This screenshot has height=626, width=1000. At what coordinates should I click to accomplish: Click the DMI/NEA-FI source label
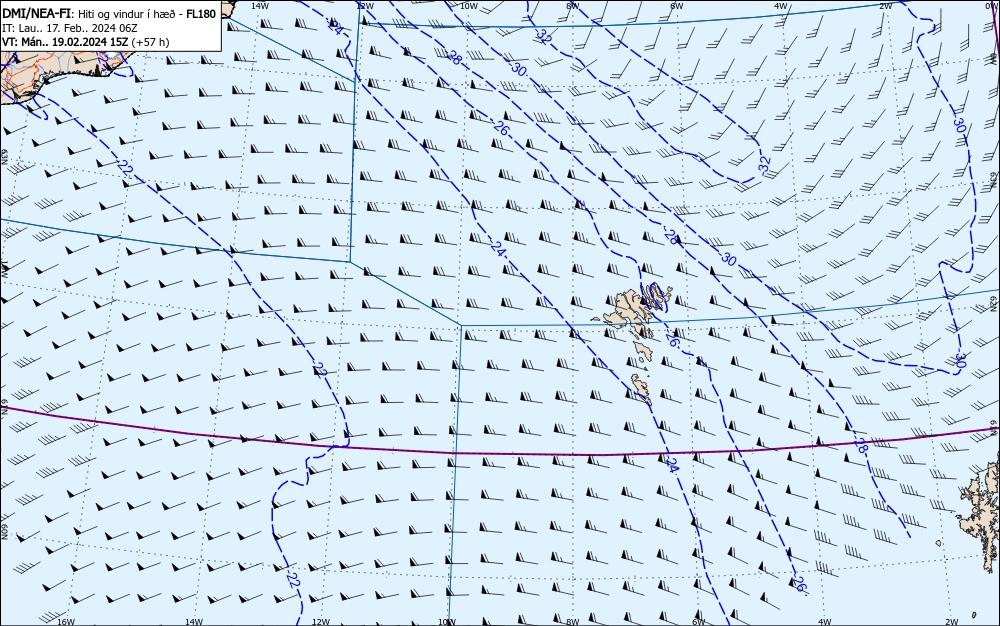point(36,13)
